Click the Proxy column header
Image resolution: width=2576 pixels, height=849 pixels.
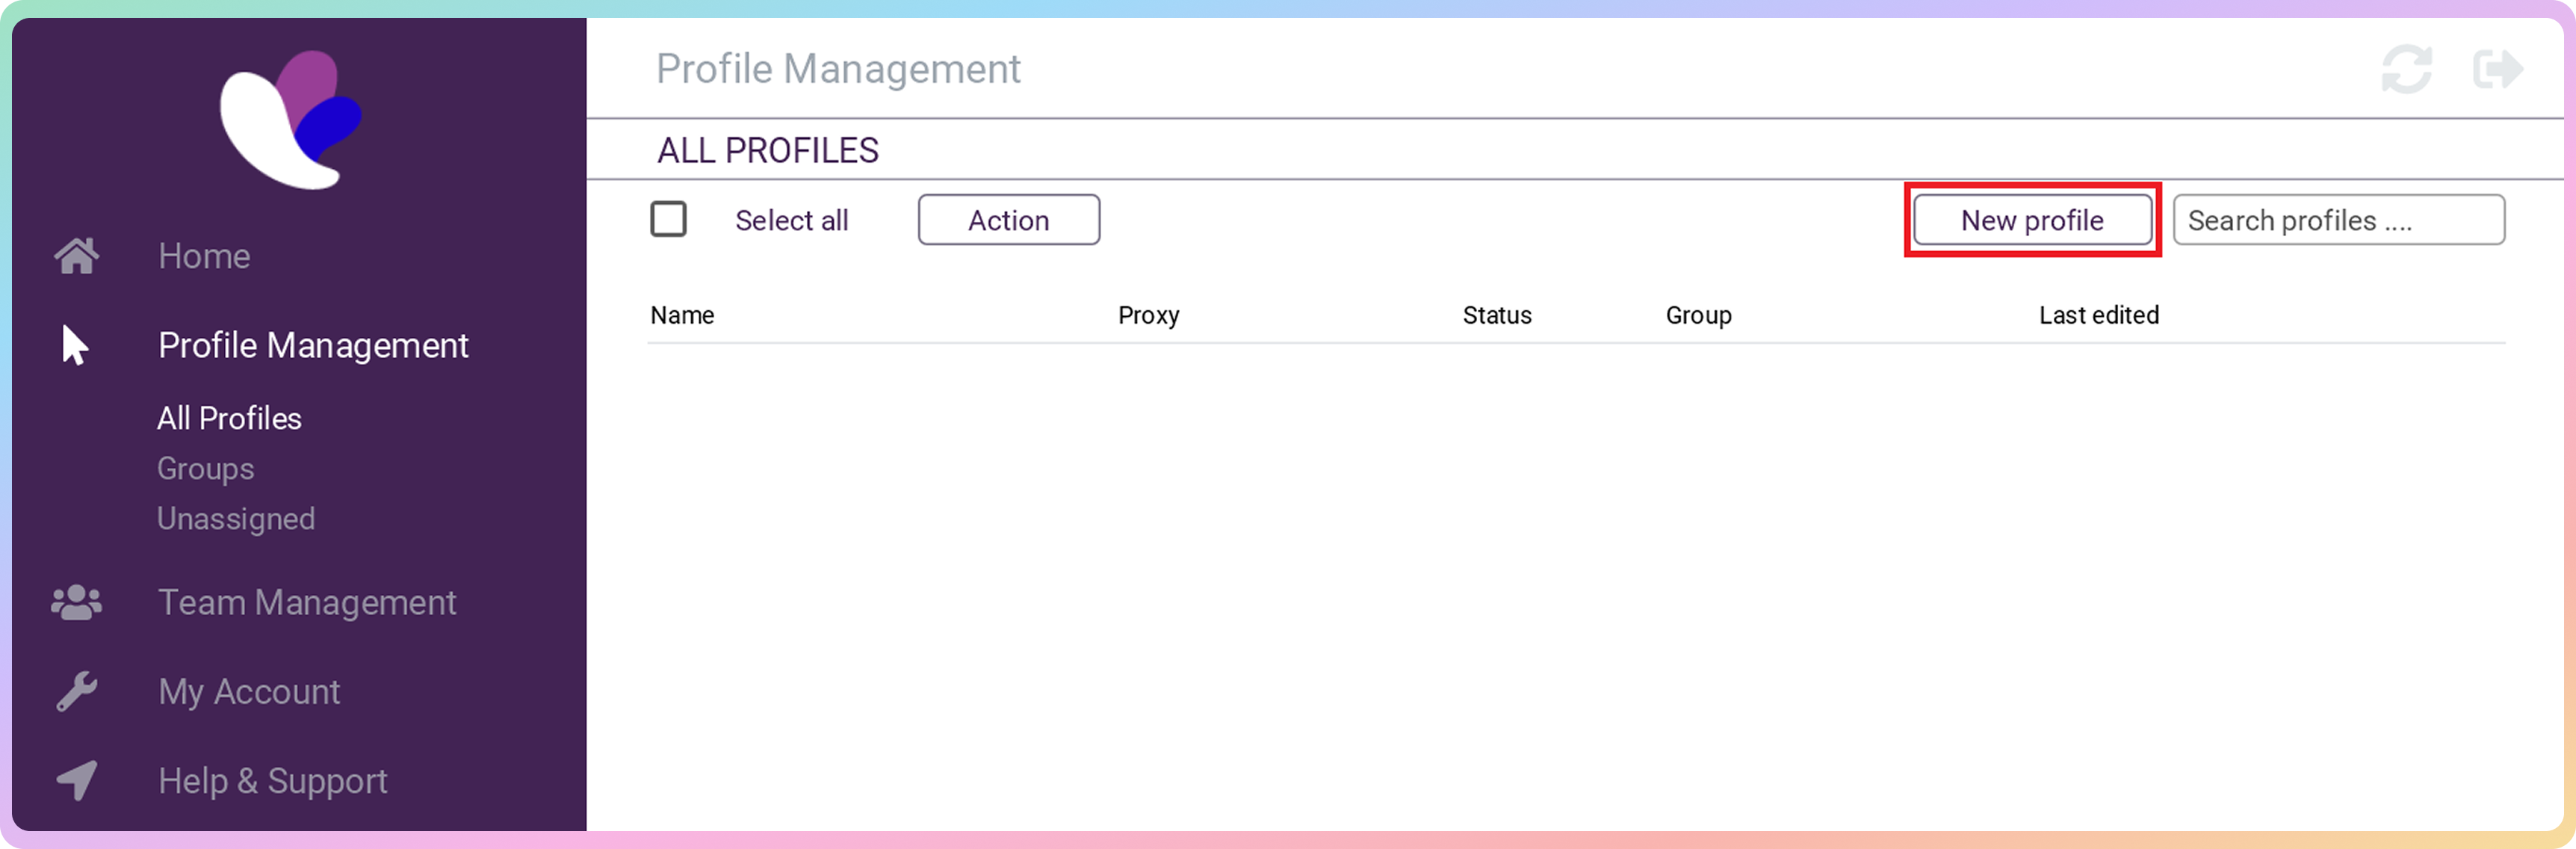coord(1148,315)
